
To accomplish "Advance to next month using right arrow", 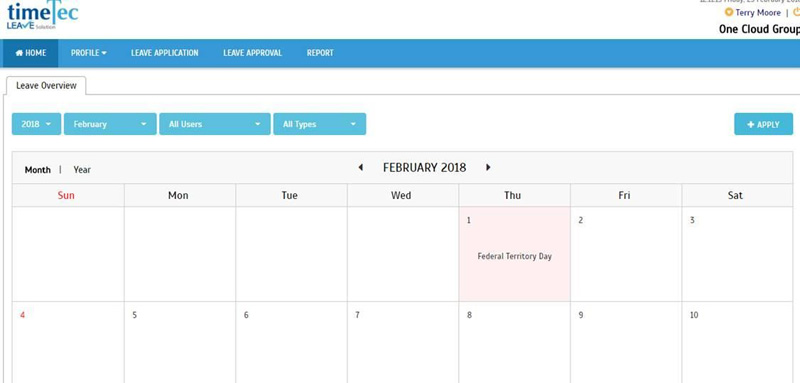I will click(x=488, y=167).
